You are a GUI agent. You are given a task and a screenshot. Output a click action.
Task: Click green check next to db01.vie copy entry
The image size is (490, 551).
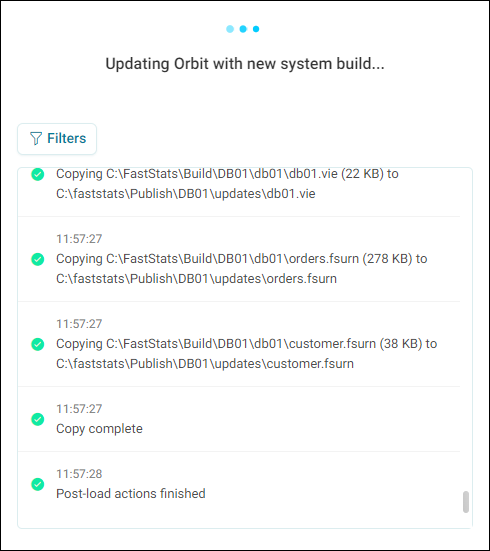[x=38, y=174]
